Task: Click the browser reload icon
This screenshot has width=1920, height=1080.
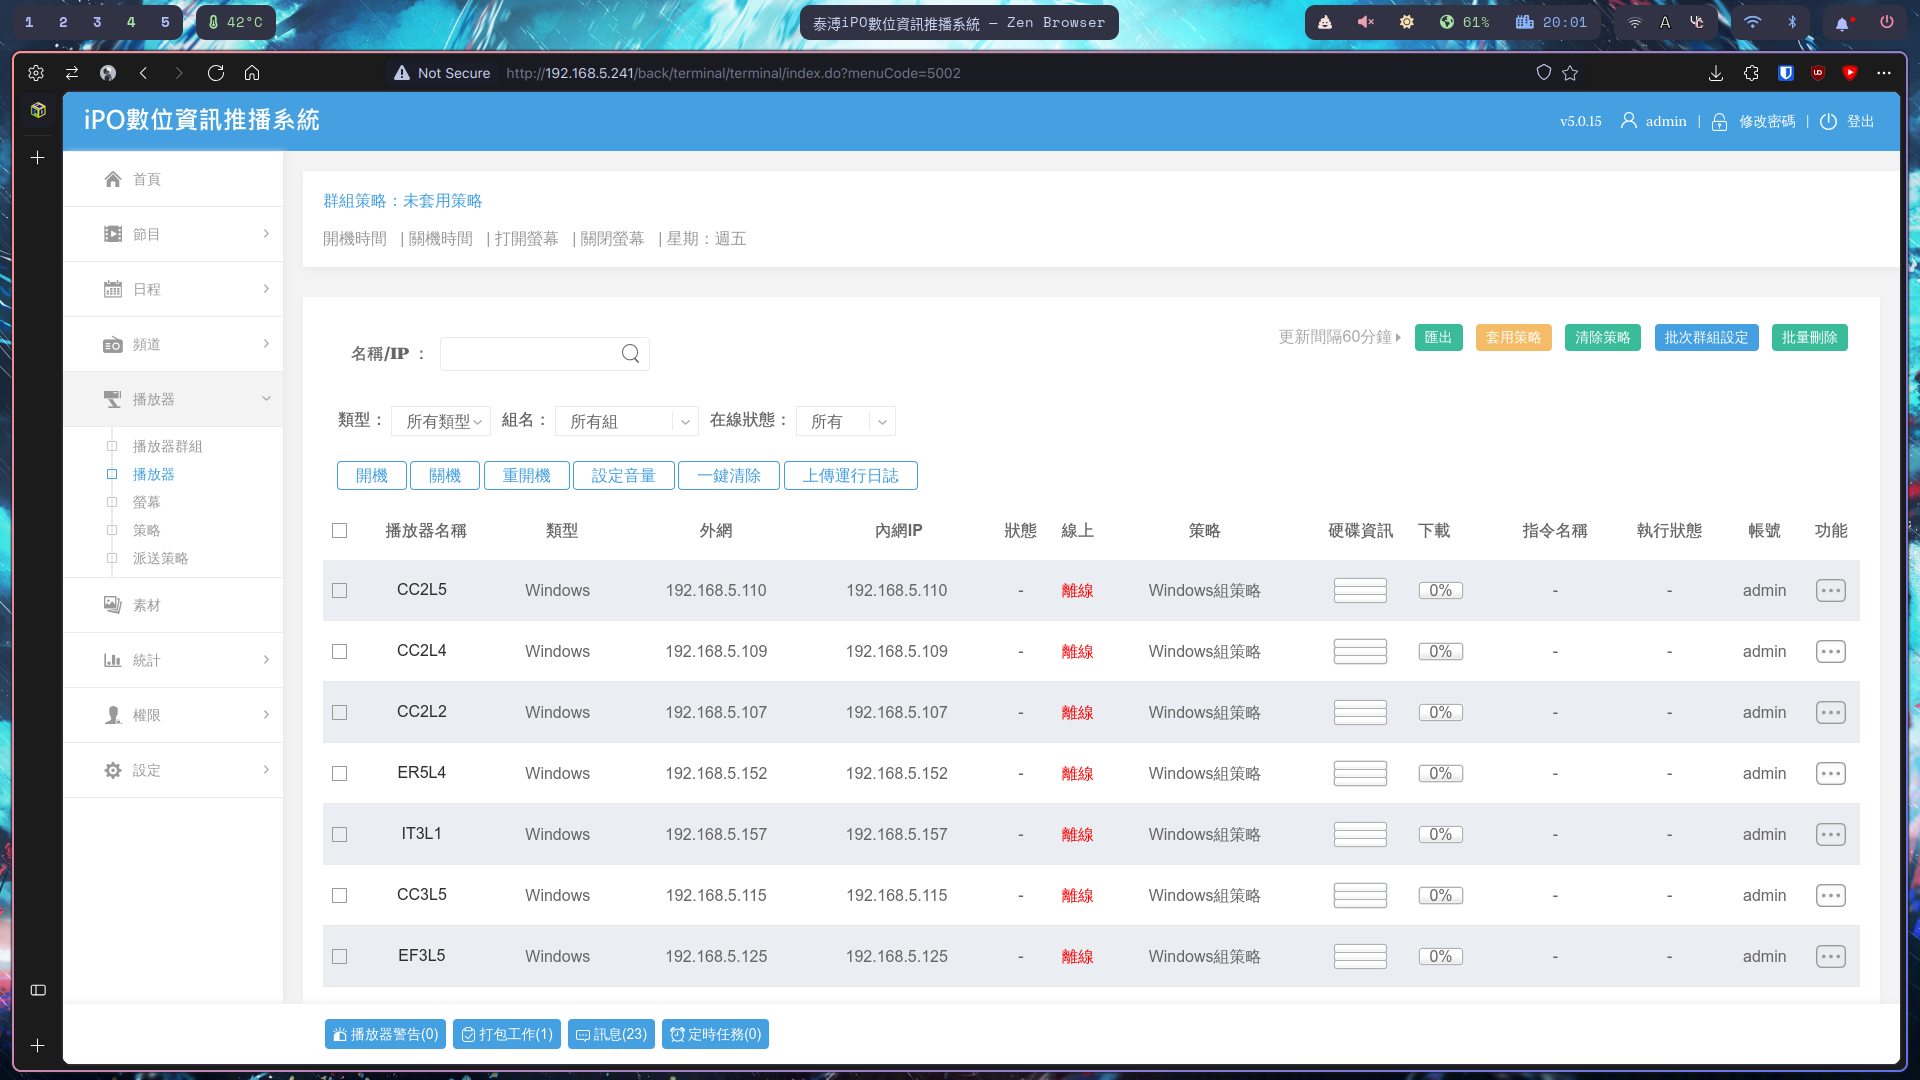Action: pos(215,73)
